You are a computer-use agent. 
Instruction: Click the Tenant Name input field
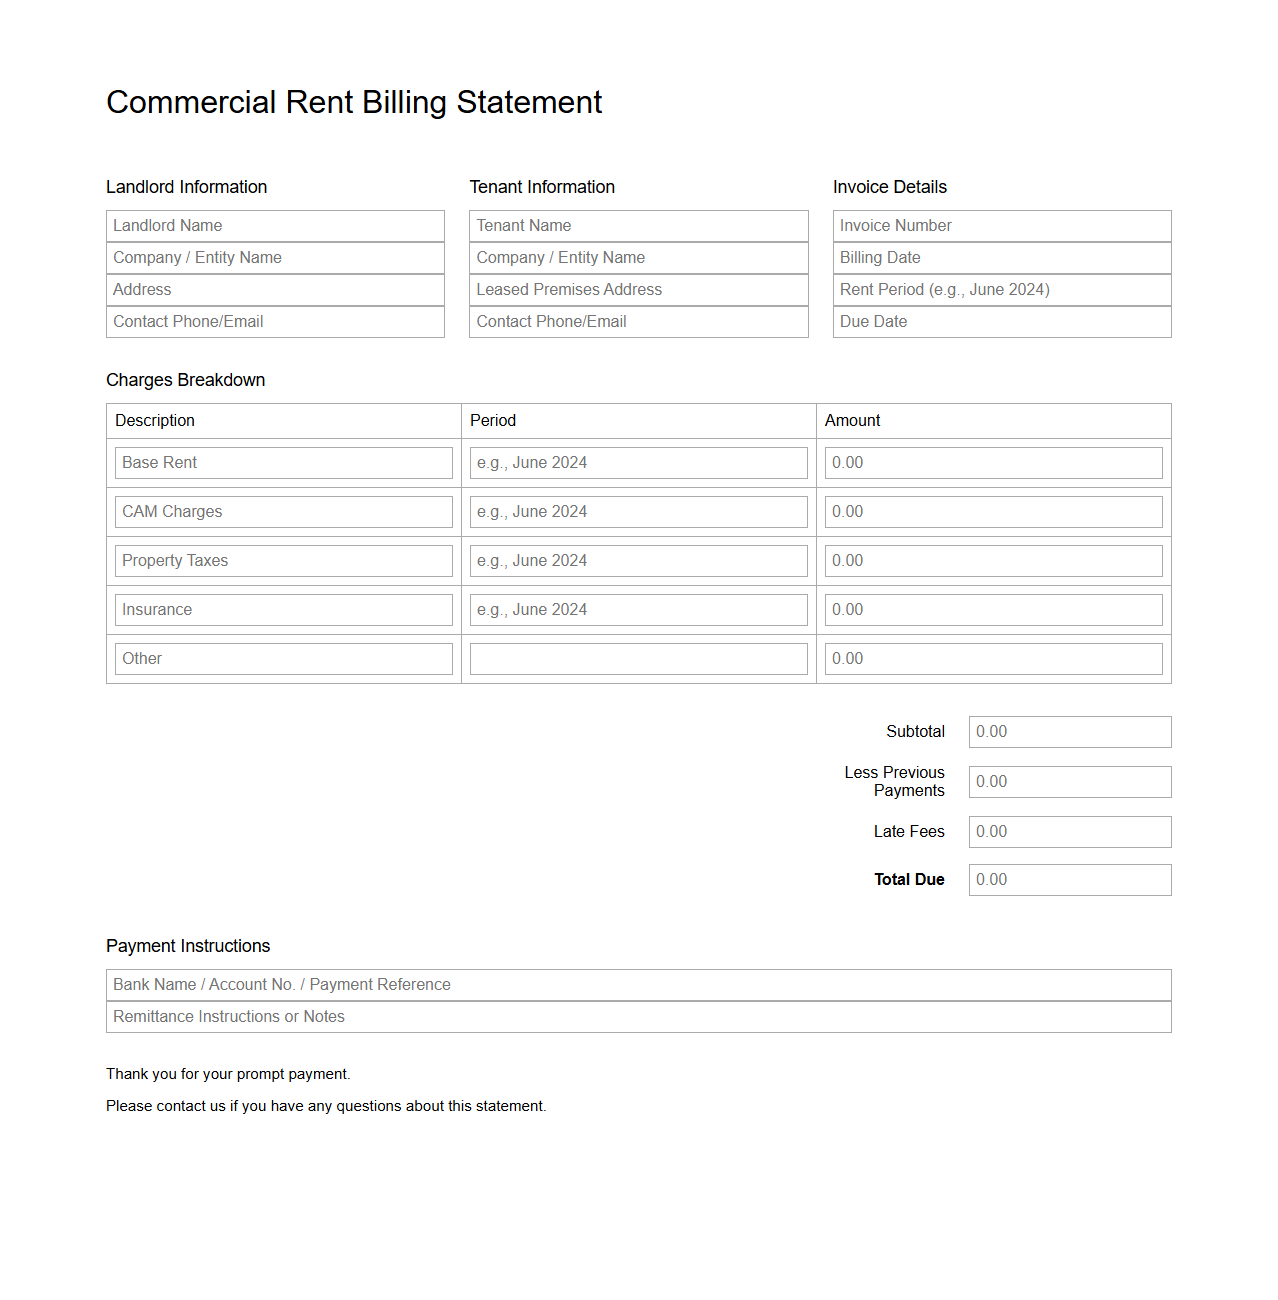[x=638, y=226]
